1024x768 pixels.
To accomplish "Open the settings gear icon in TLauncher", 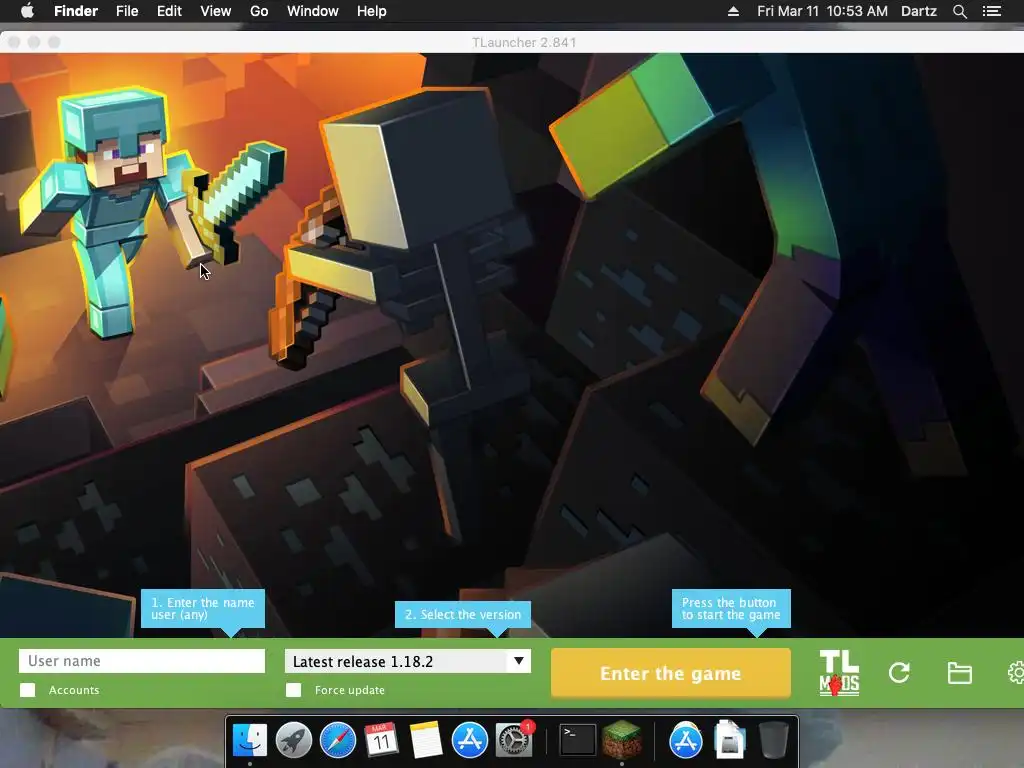I will coord(1016,673).
